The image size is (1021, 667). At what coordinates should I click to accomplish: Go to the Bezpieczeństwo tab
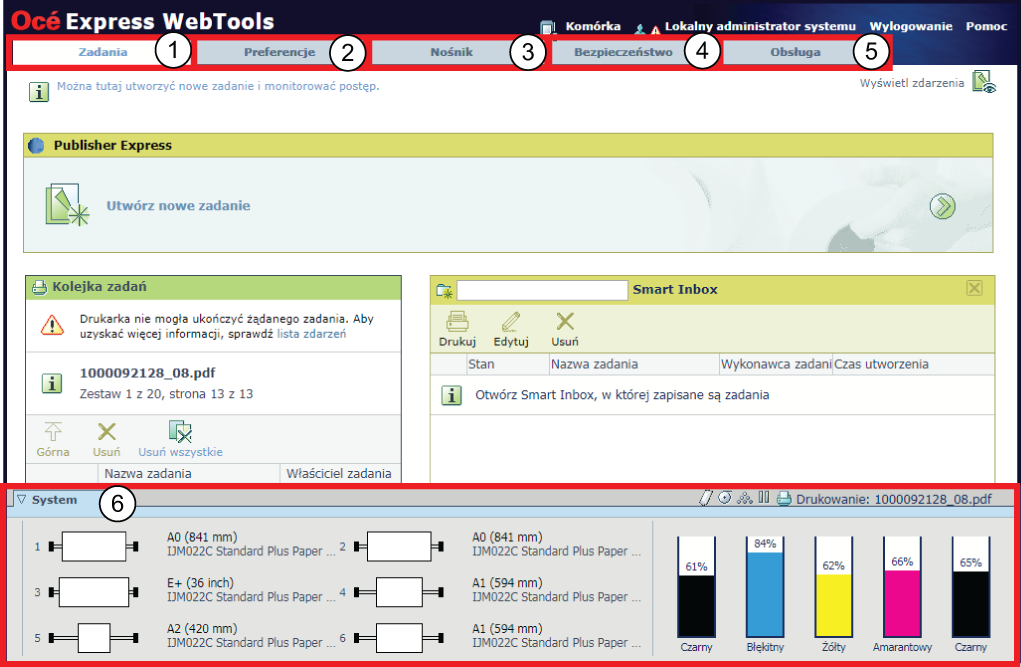[623, 52]
